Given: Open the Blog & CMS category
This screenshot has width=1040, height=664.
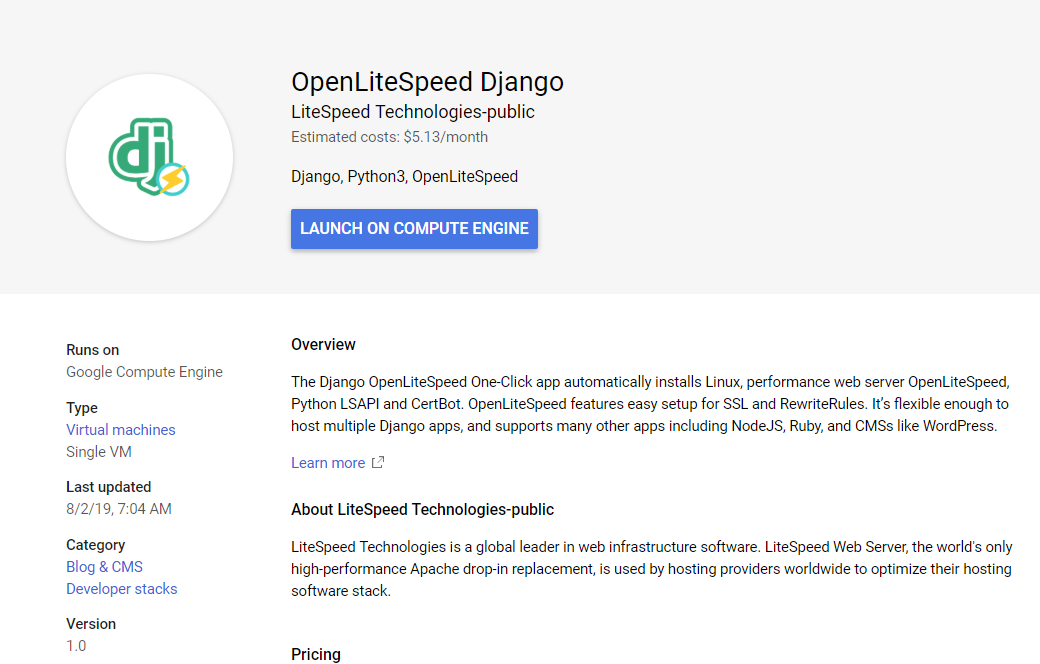Looking at the screenshot, I should tap(104, 567).
